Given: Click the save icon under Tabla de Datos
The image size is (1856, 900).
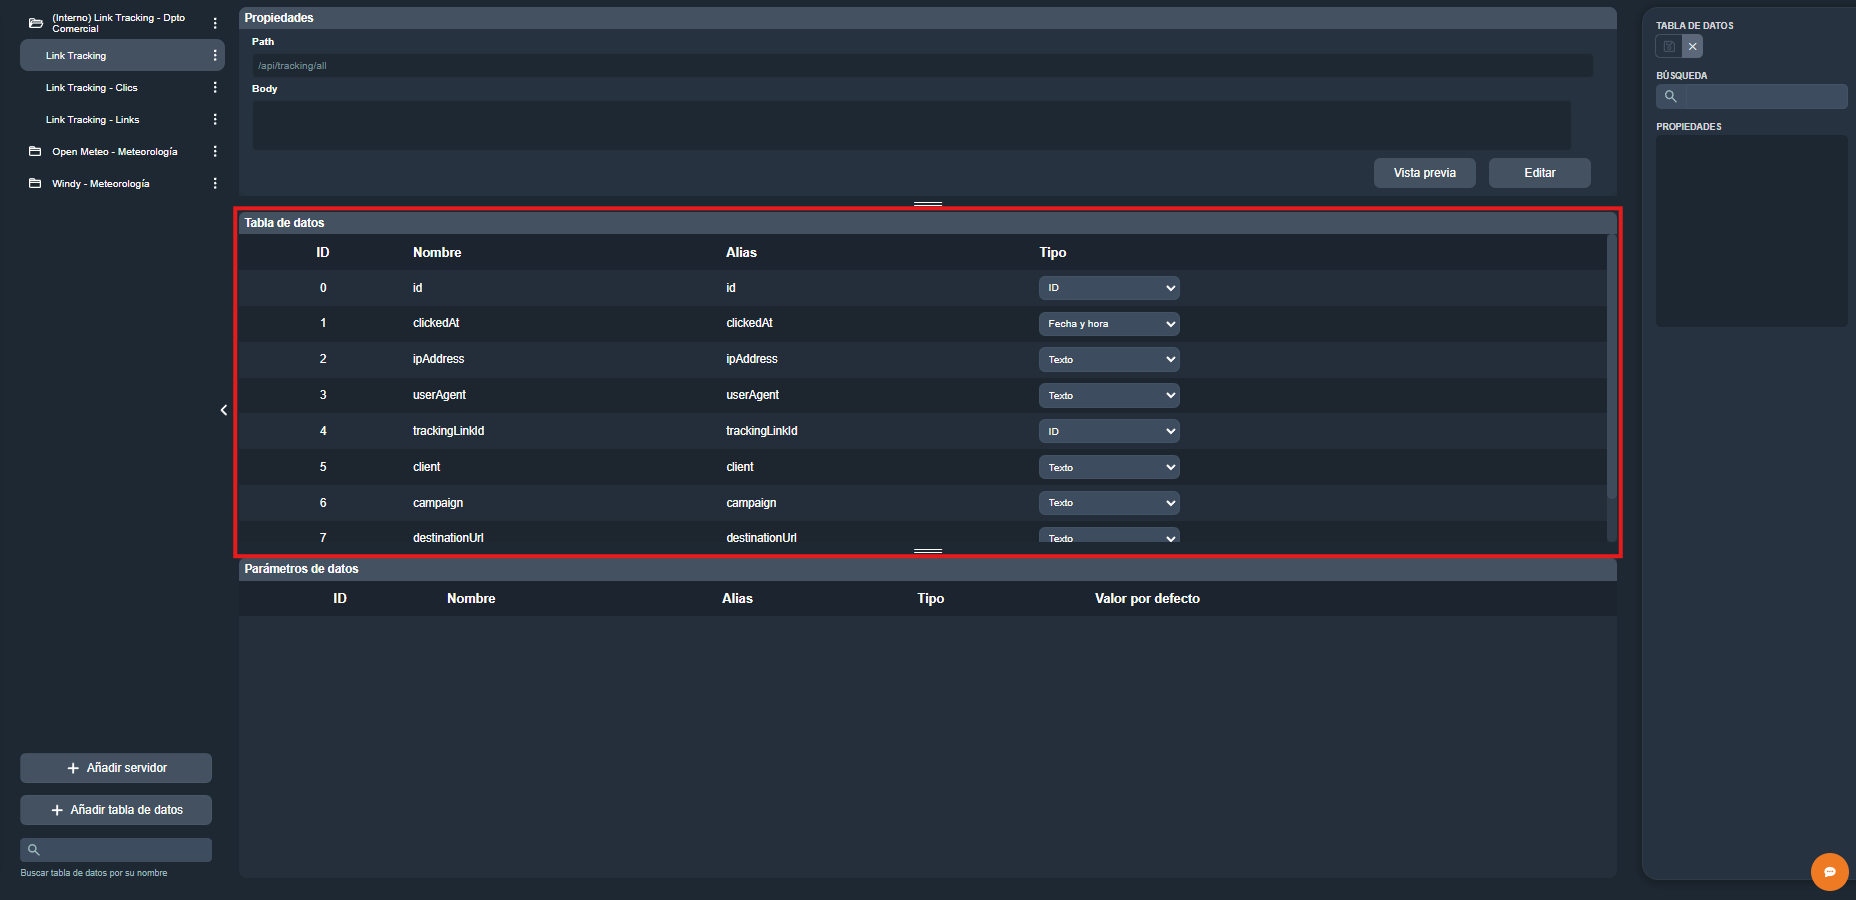Looking at the screenshot, I should click(1668, 47).
